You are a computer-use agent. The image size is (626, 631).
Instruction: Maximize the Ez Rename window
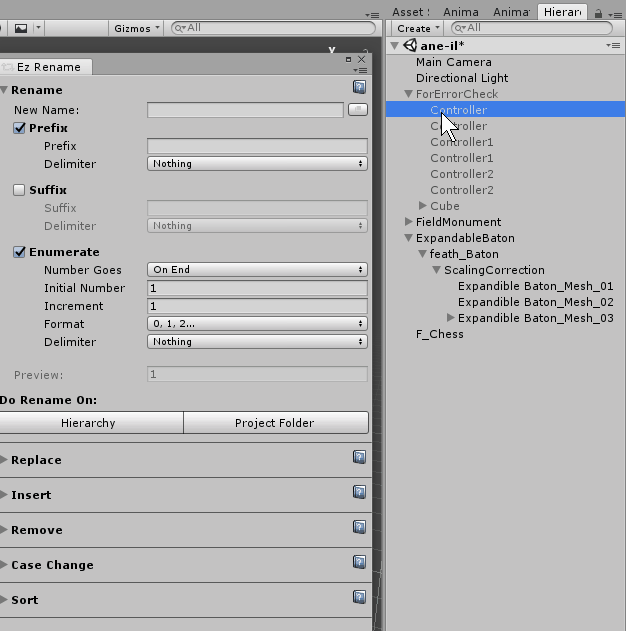click(348, 60)
